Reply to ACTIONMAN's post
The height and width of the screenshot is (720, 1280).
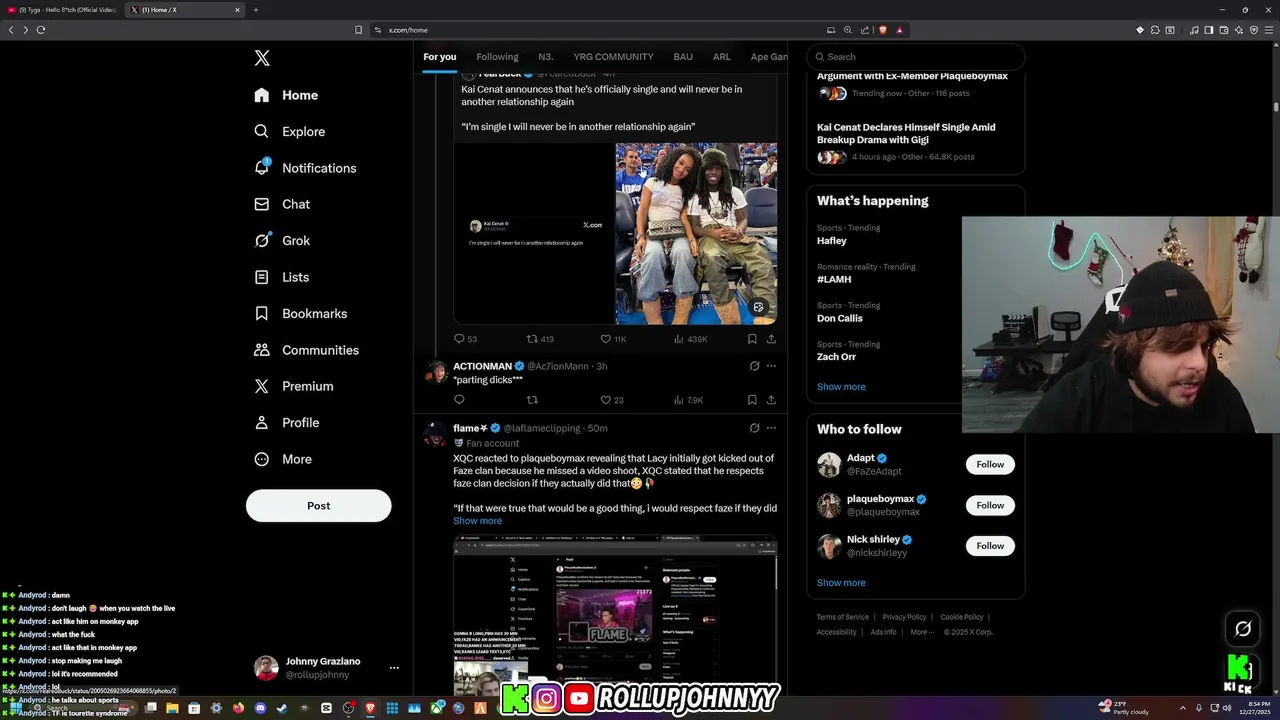point(459,400)
